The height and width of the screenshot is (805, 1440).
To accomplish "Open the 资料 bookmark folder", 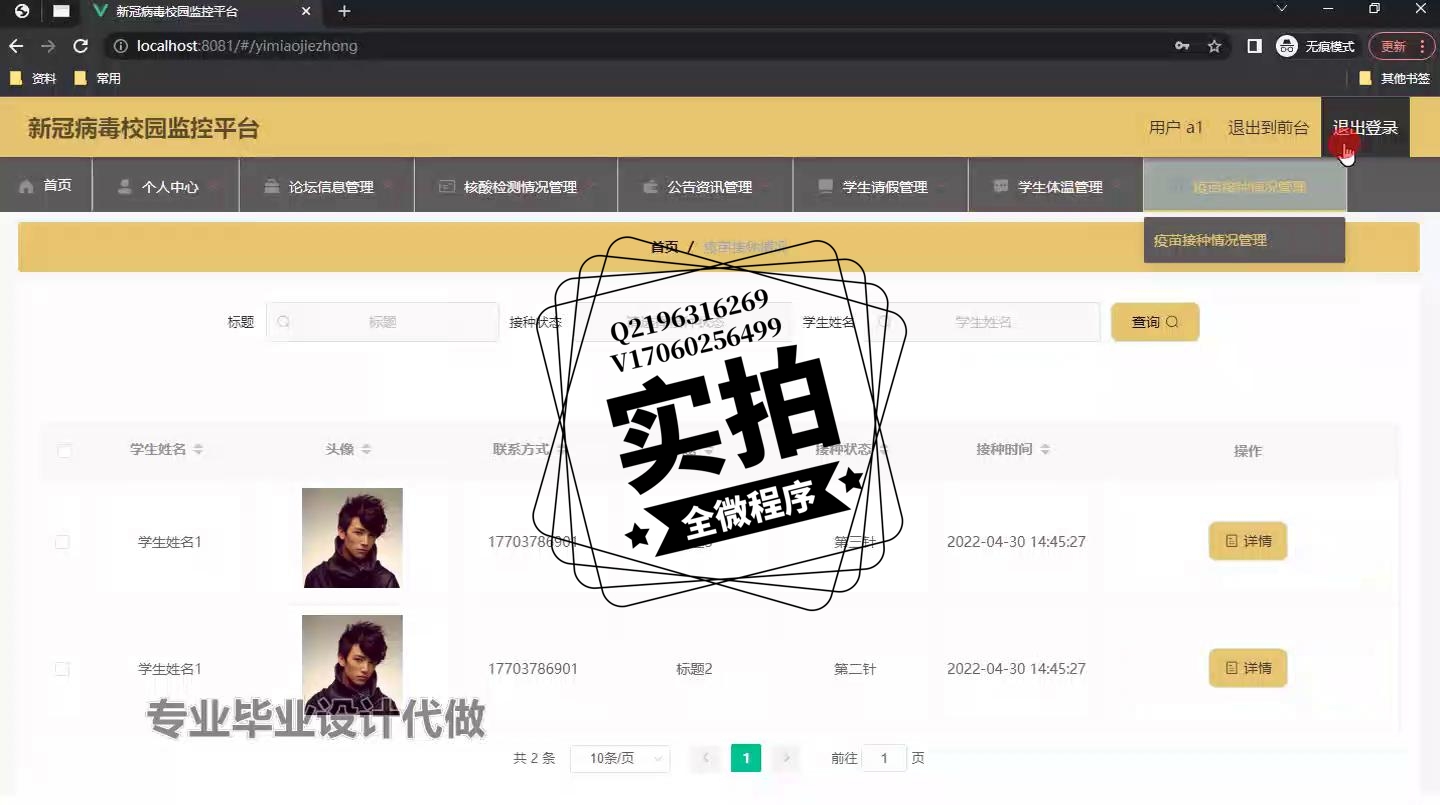I will point(33,78).
